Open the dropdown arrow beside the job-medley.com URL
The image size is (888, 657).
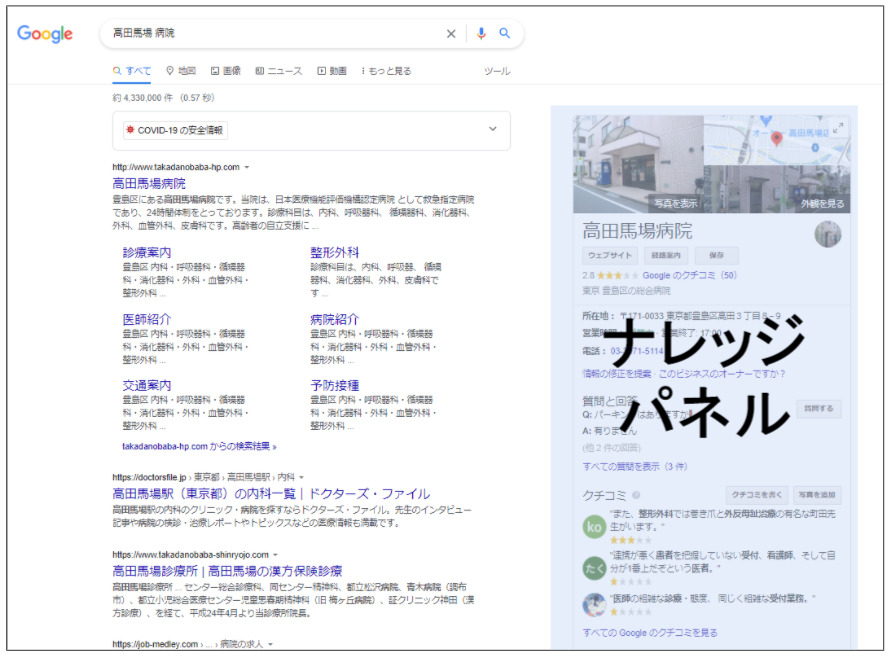(270, 645)
